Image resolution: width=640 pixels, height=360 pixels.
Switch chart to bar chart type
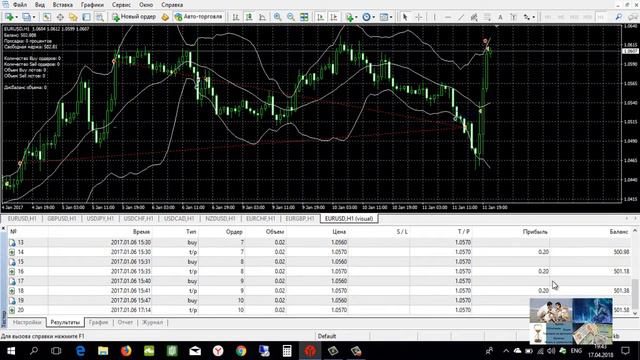236,17
